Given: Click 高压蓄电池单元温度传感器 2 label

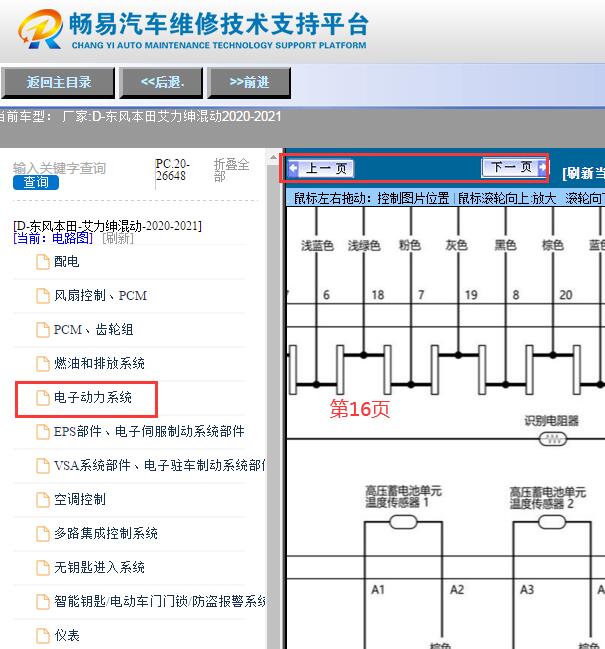Looking at the screenshot, I should pyautogui.click(x=547, y=498).
